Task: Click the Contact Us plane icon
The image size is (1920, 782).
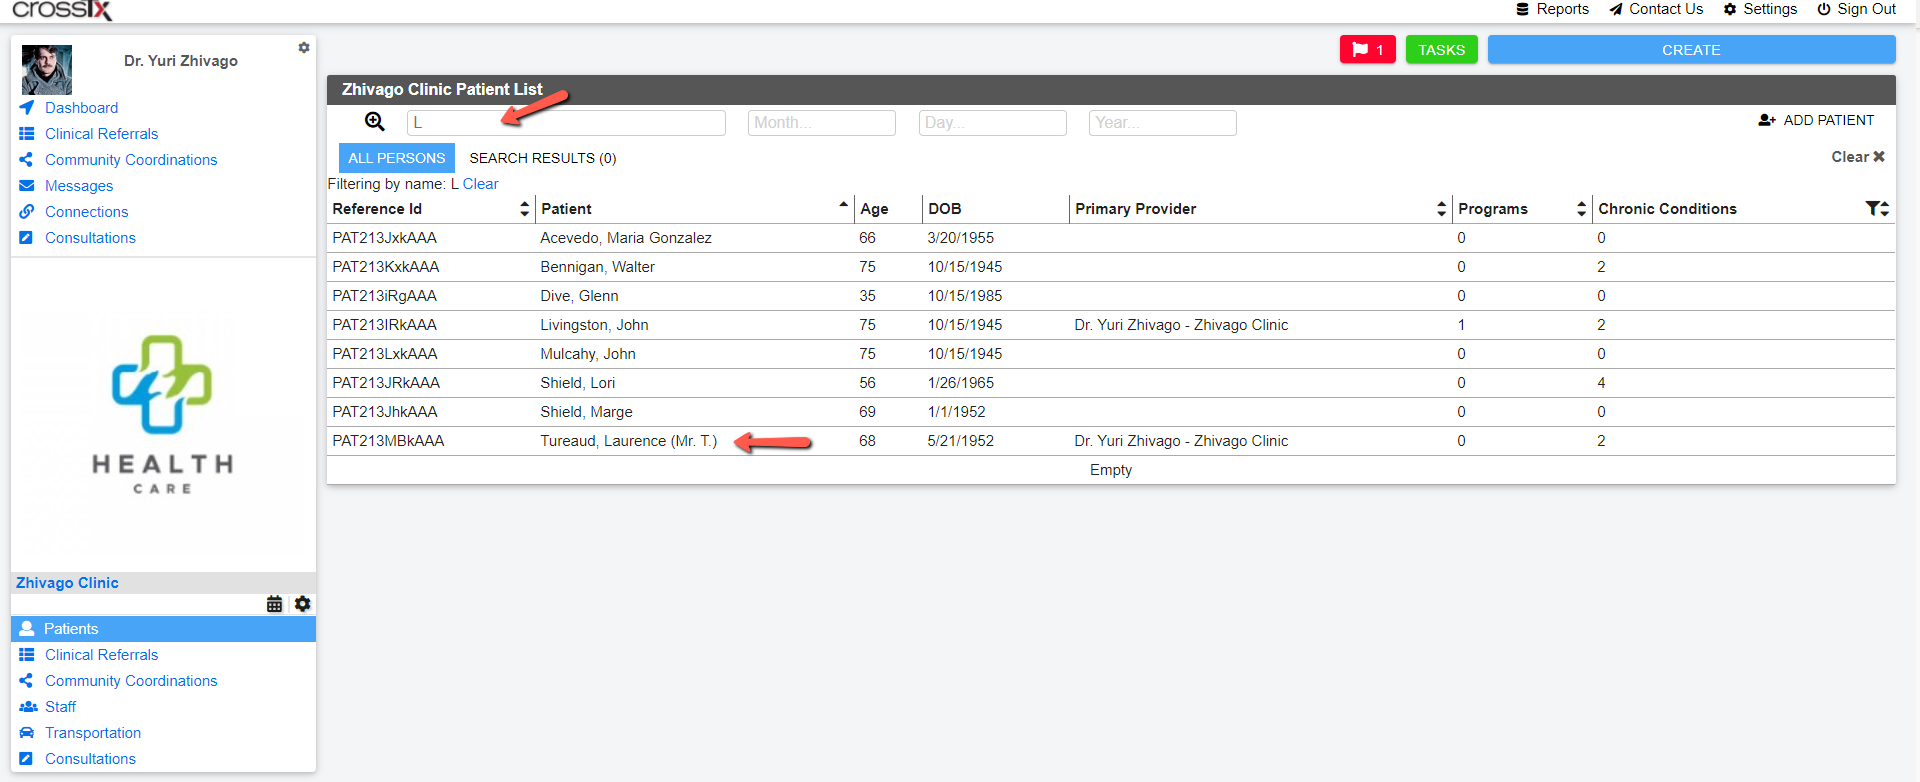Action: pos(1615,9)
